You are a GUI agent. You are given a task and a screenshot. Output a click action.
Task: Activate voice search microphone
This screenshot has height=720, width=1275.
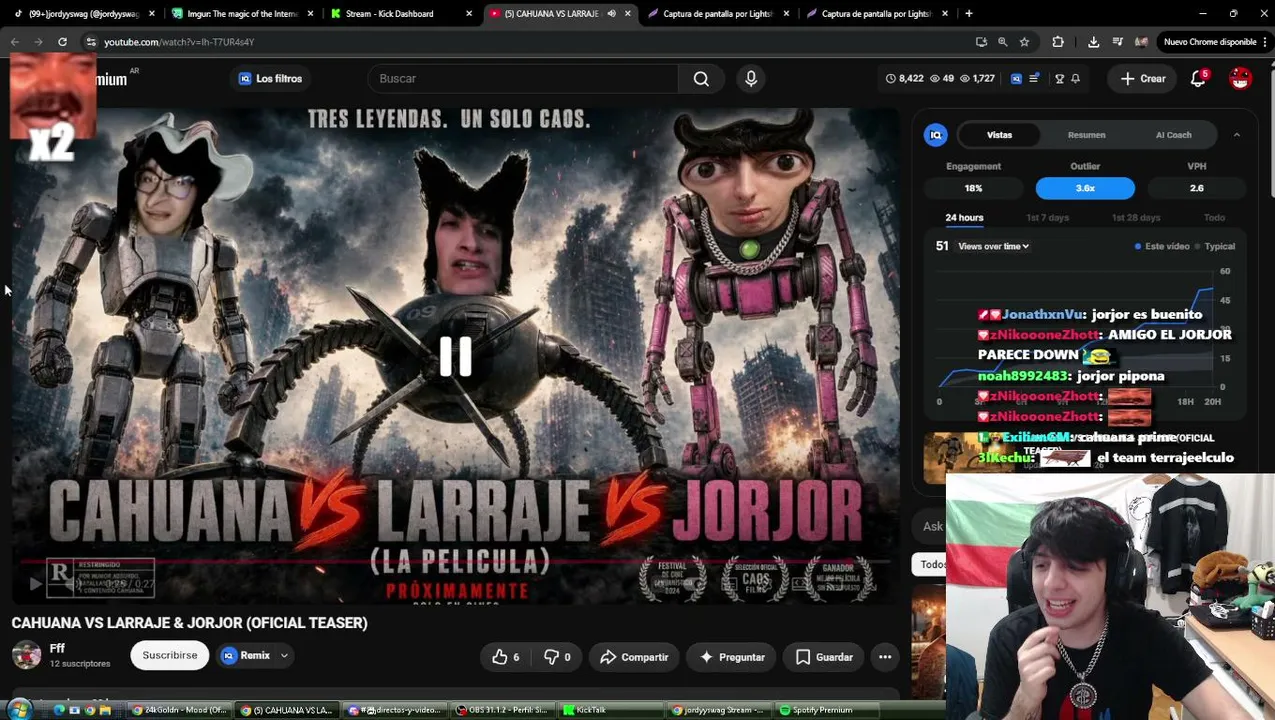click(751, 78)
